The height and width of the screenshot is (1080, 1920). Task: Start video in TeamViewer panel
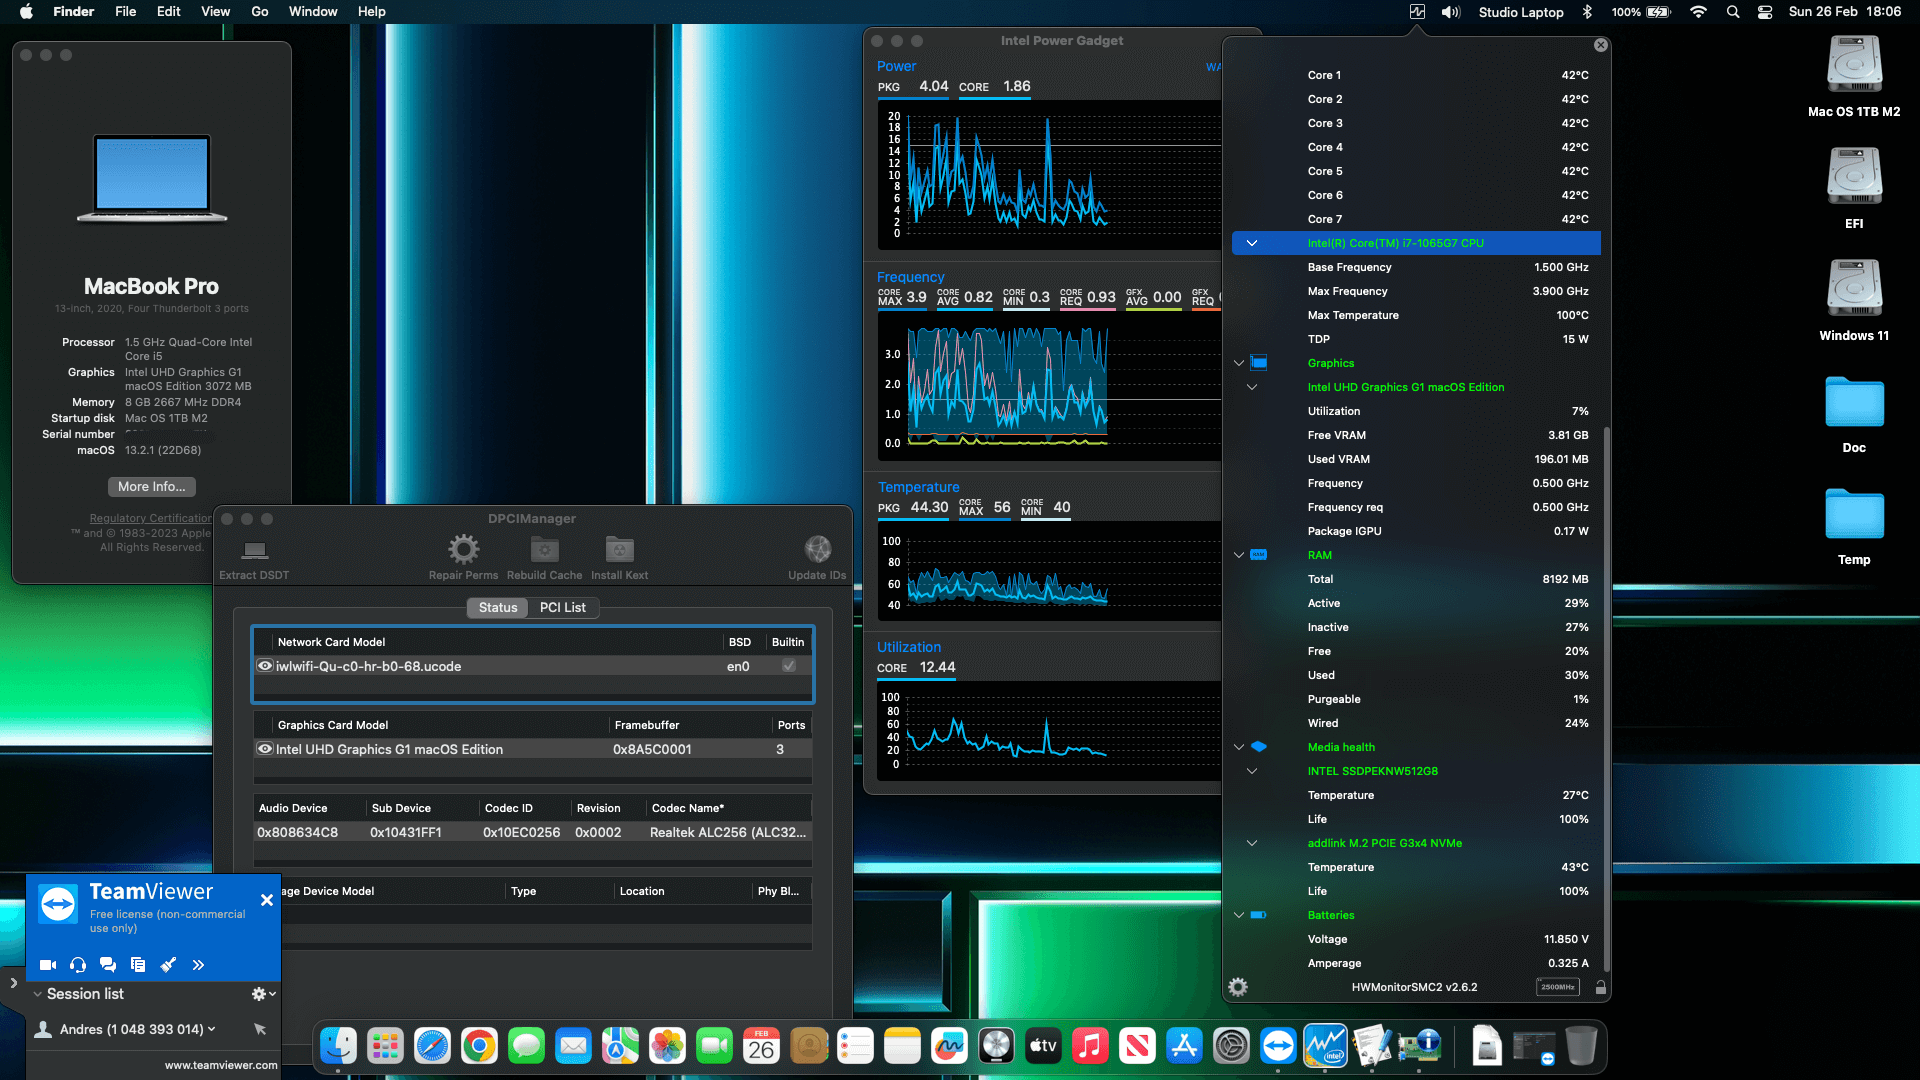pyautogui.click(x=47, y=965)
